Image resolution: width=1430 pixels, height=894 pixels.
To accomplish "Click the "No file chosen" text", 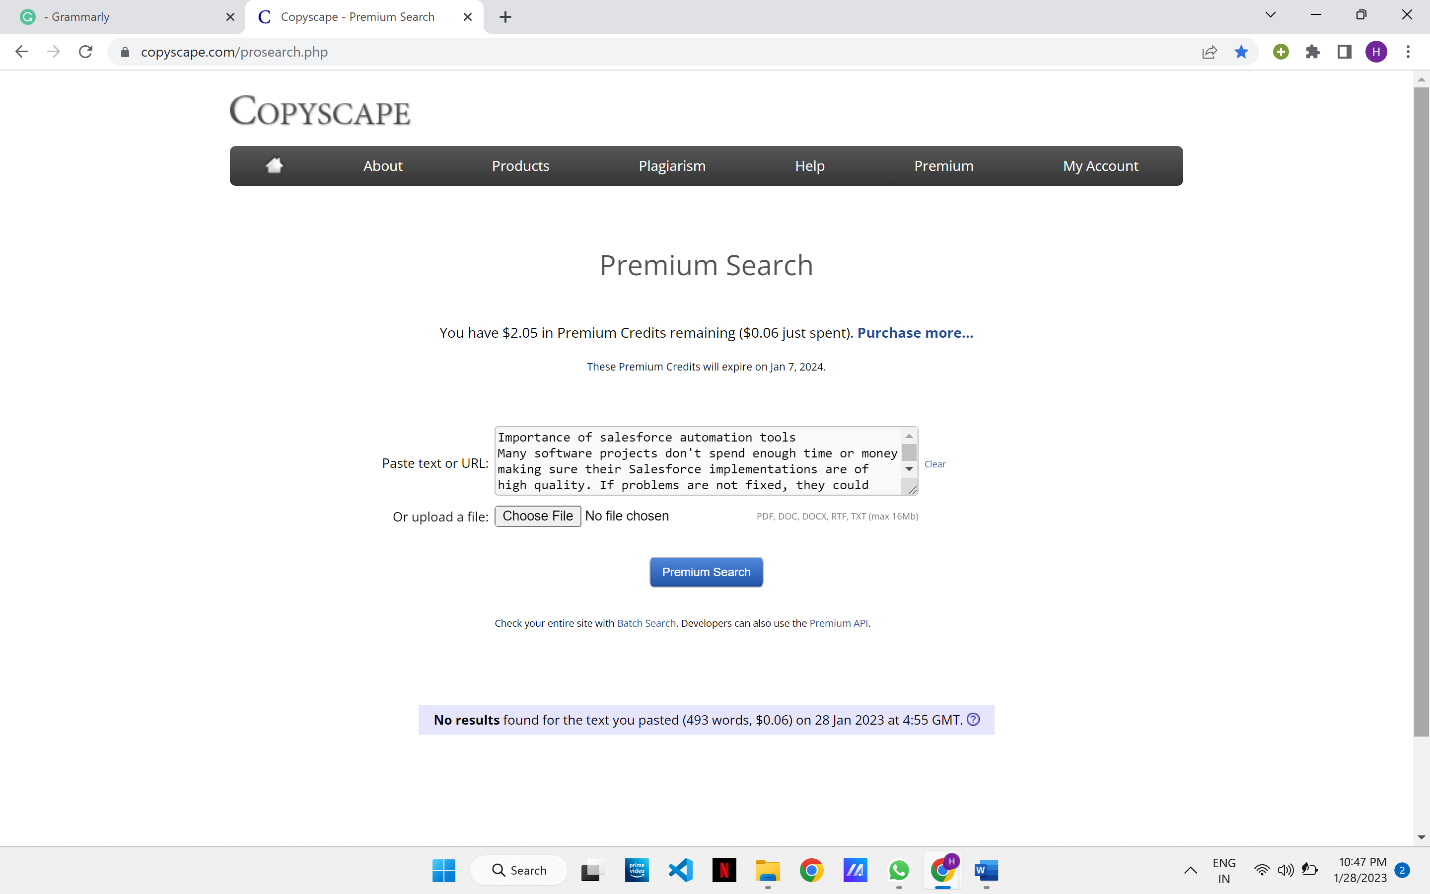I will coord(627,516).
